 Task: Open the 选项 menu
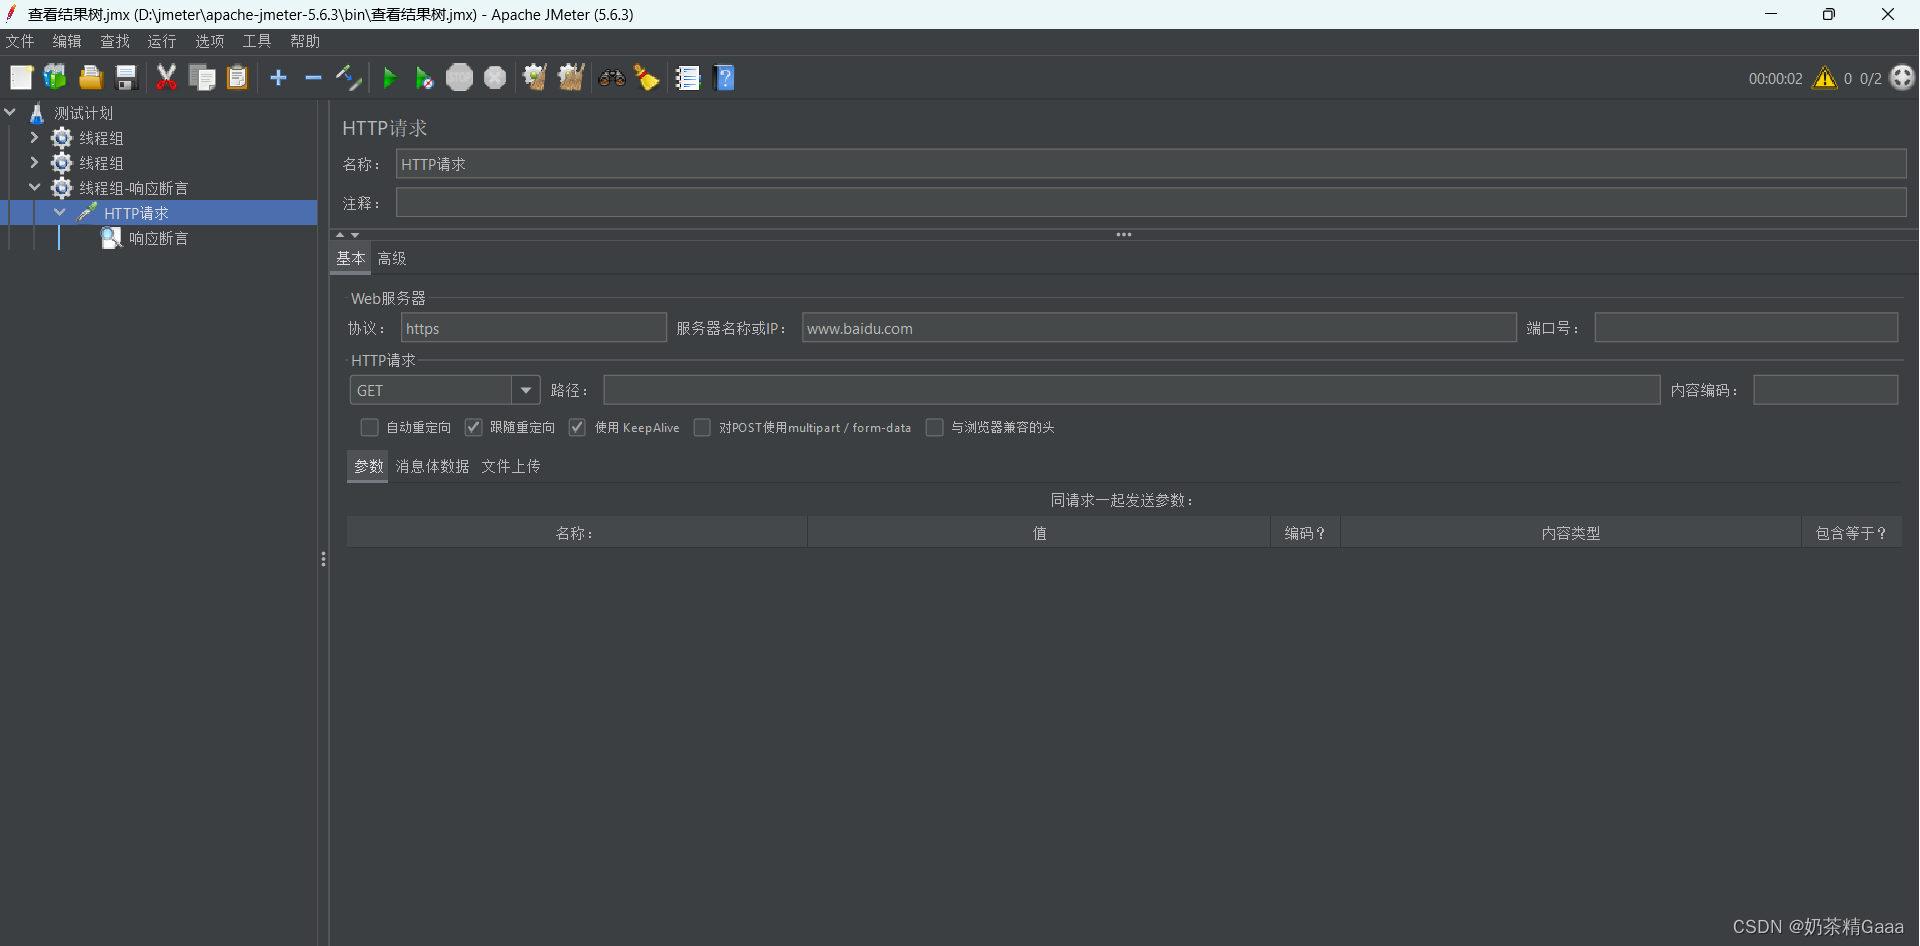[x=210, y=41]
